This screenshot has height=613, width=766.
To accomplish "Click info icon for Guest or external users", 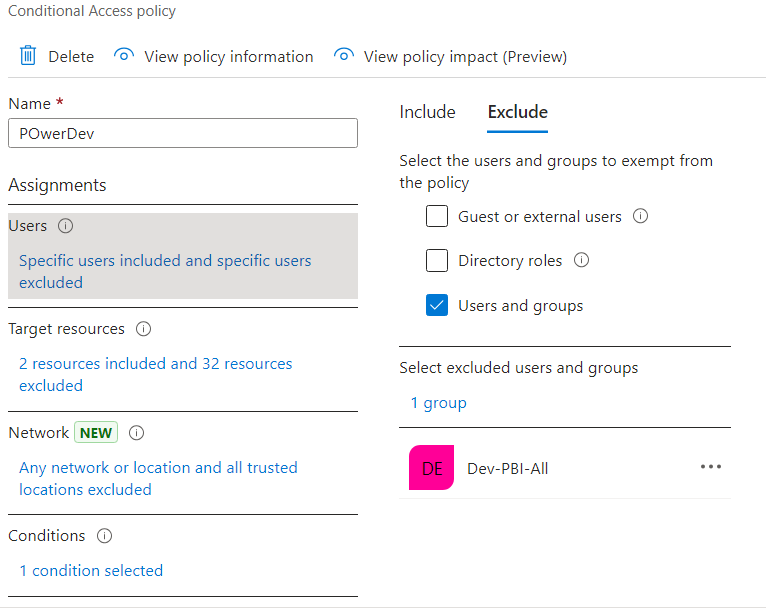I will (x=641, y=216).
